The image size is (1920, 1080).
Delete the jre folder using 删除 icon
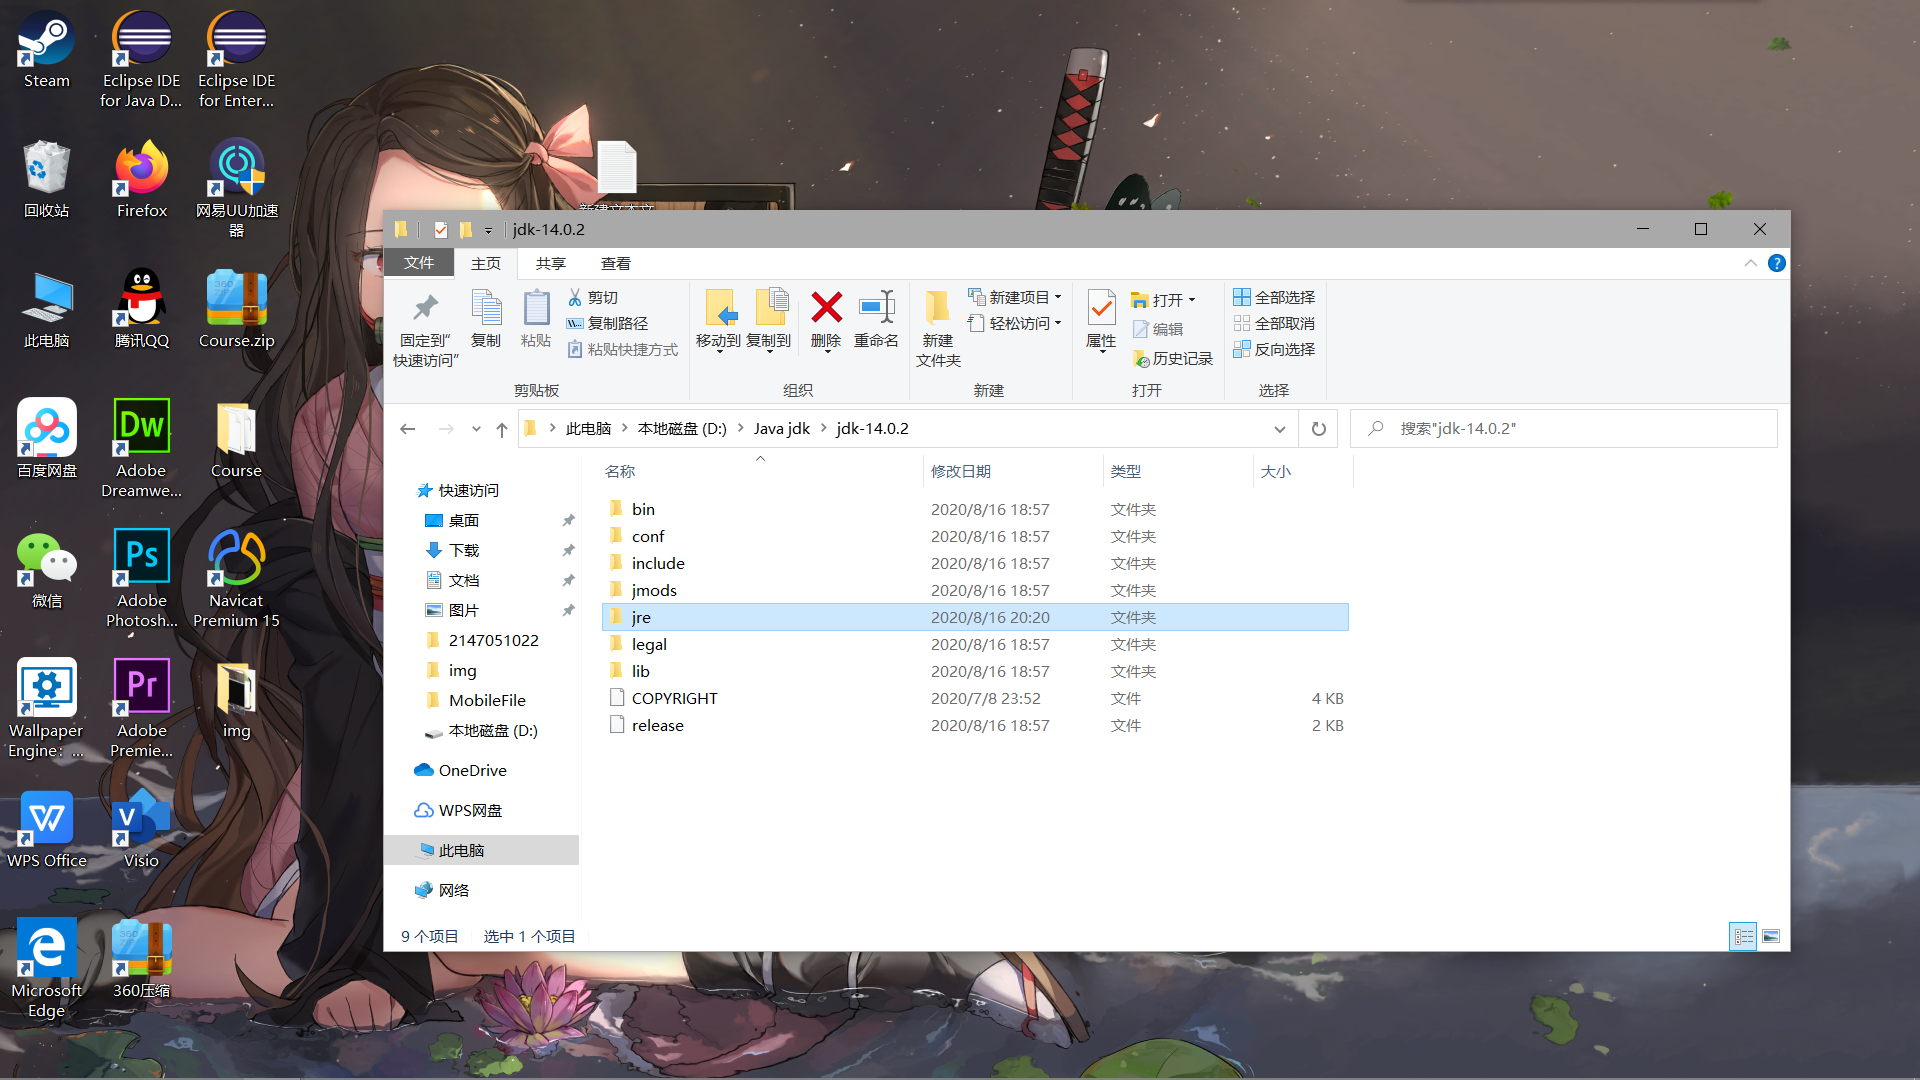(x=825, y=320)
